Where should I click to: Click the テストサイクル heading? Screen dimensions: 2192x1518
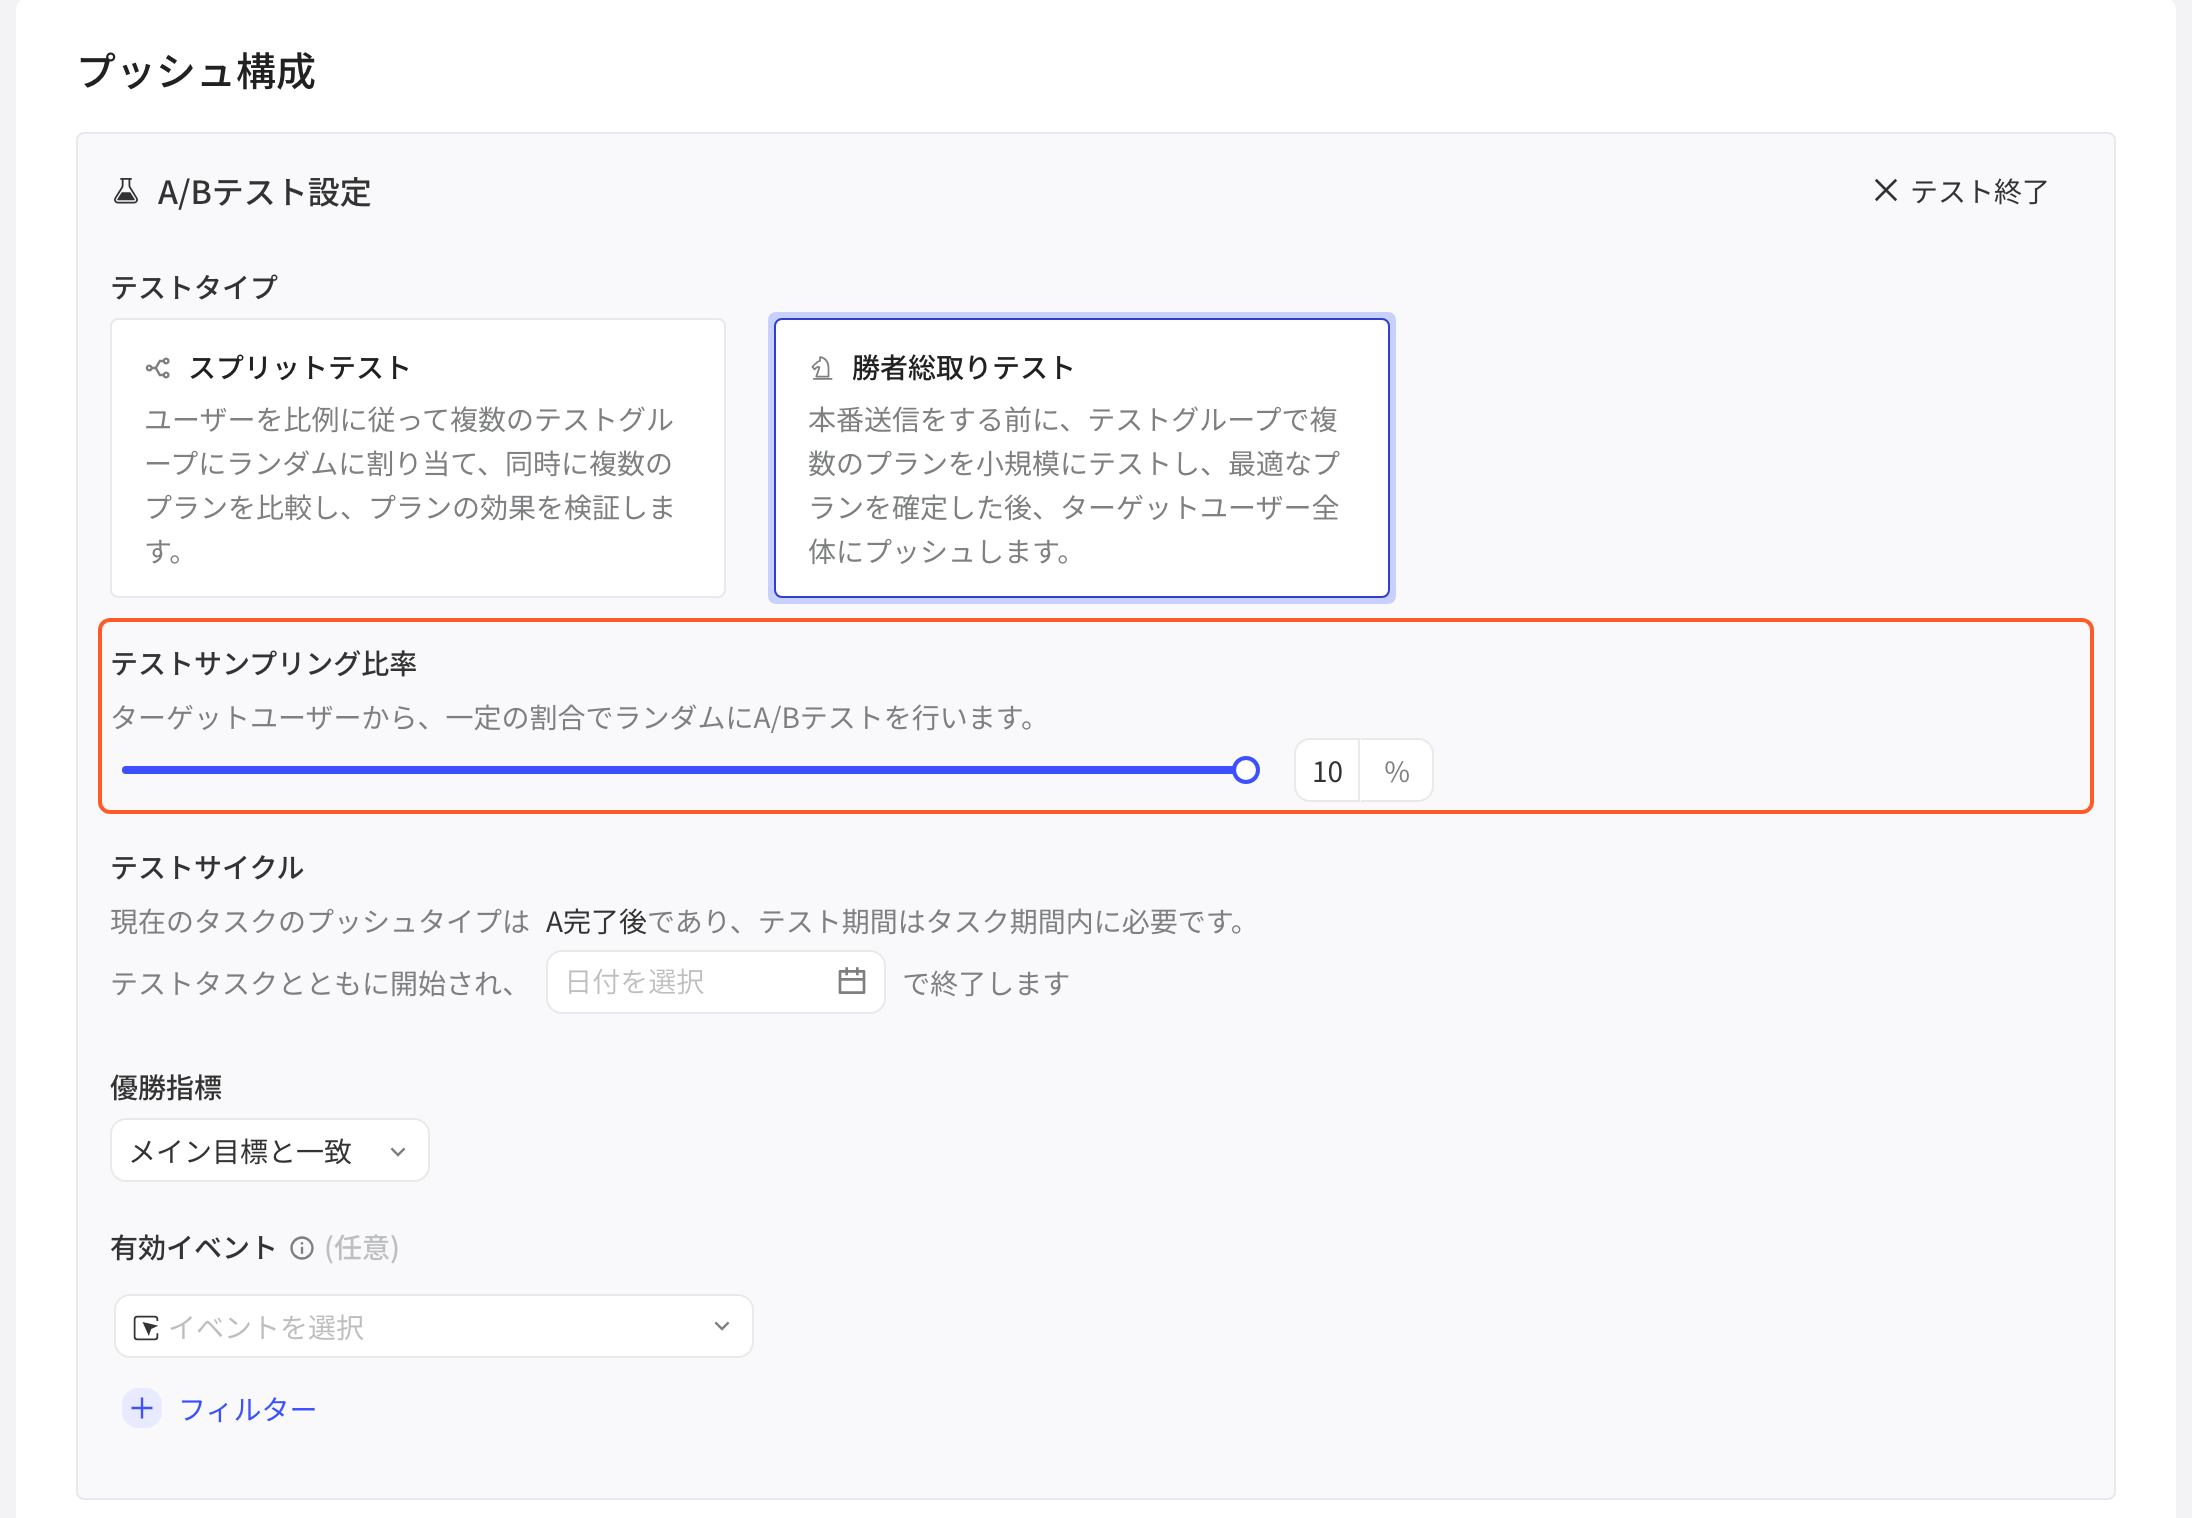[207, 868]
